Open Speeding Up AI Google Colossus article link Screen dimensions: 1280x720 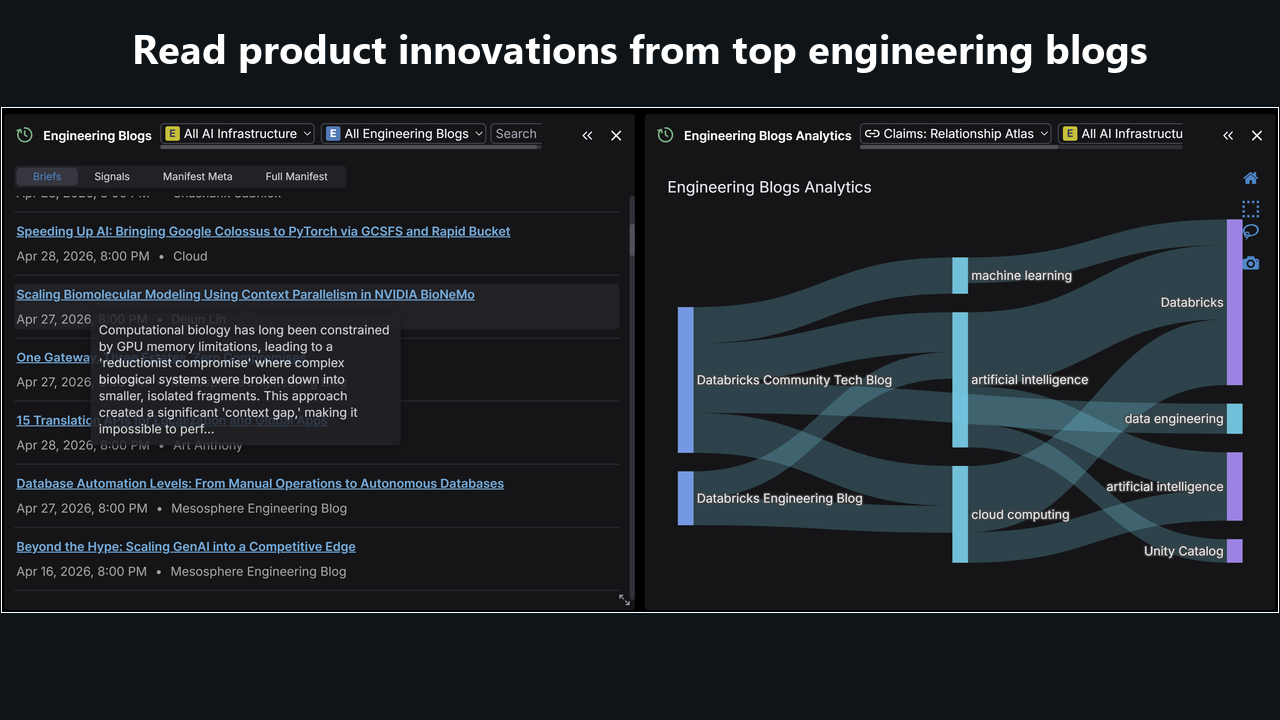[x=263, y=231]
